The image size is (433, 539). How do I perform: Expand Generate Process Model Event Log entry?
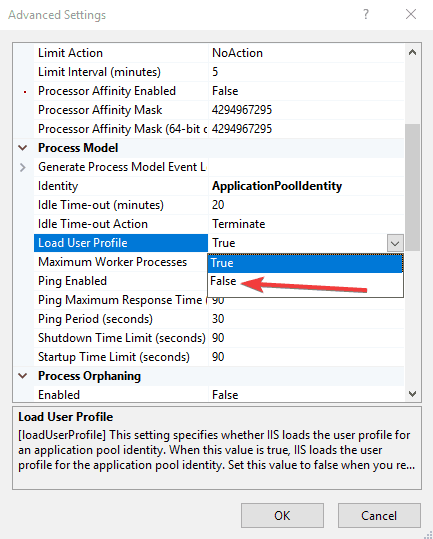coord(23,167)
